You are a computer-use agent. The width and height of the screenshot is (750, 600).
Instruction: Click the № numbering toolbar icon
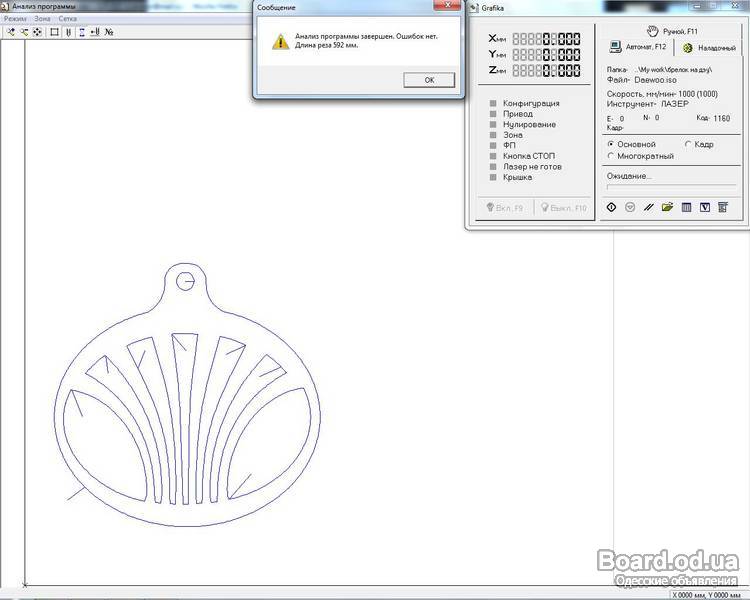click(x=108, y=32)
